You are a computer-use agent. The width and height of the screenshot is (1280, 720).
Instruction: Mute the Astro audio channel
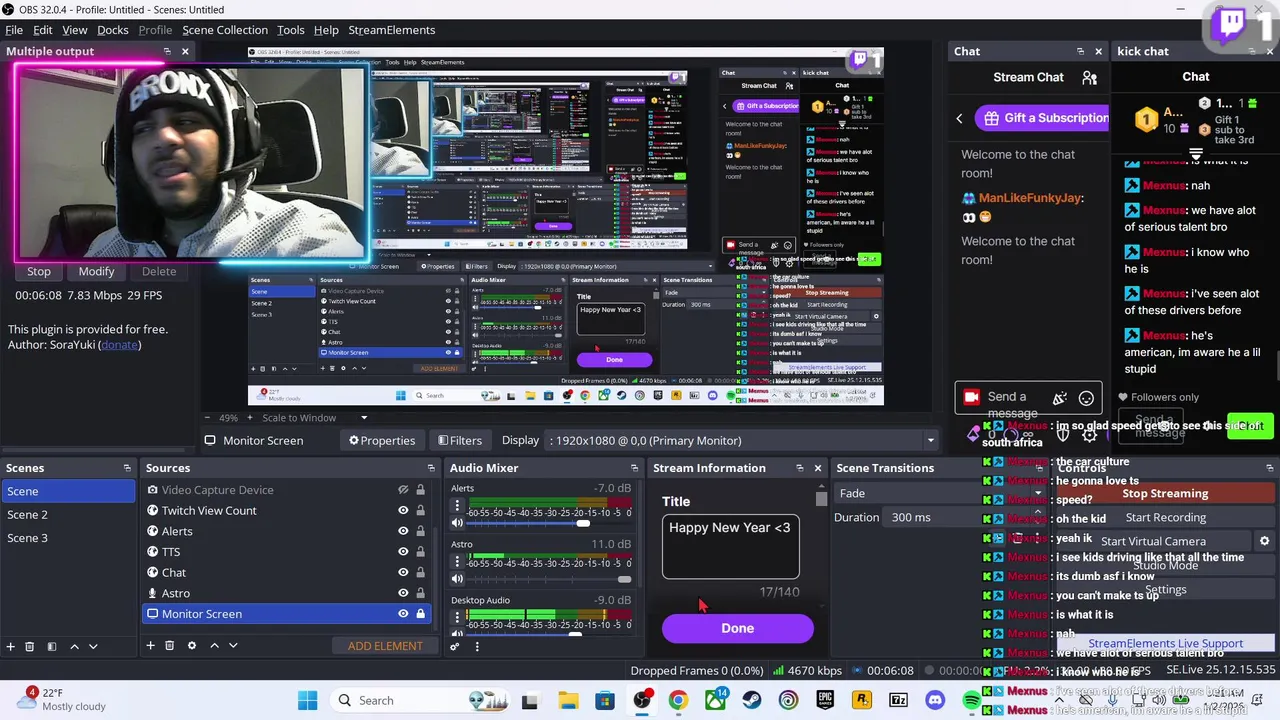457,579
